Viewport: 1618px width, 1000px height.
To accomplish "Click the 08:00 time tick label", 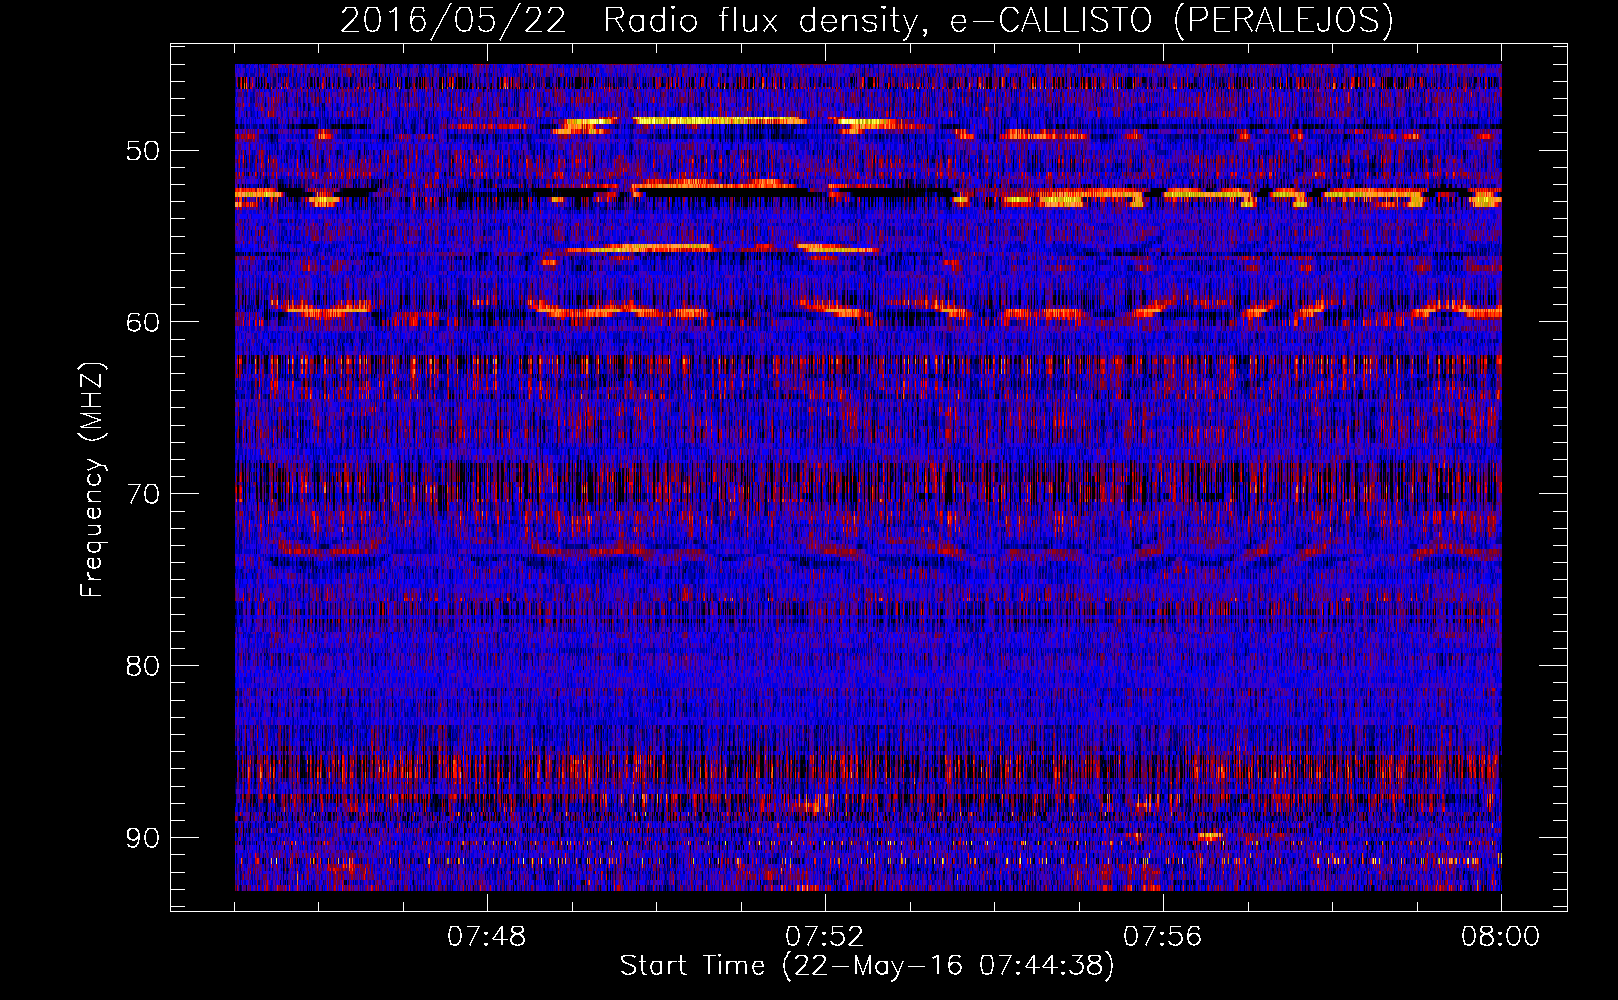I will click(1501, 937).
